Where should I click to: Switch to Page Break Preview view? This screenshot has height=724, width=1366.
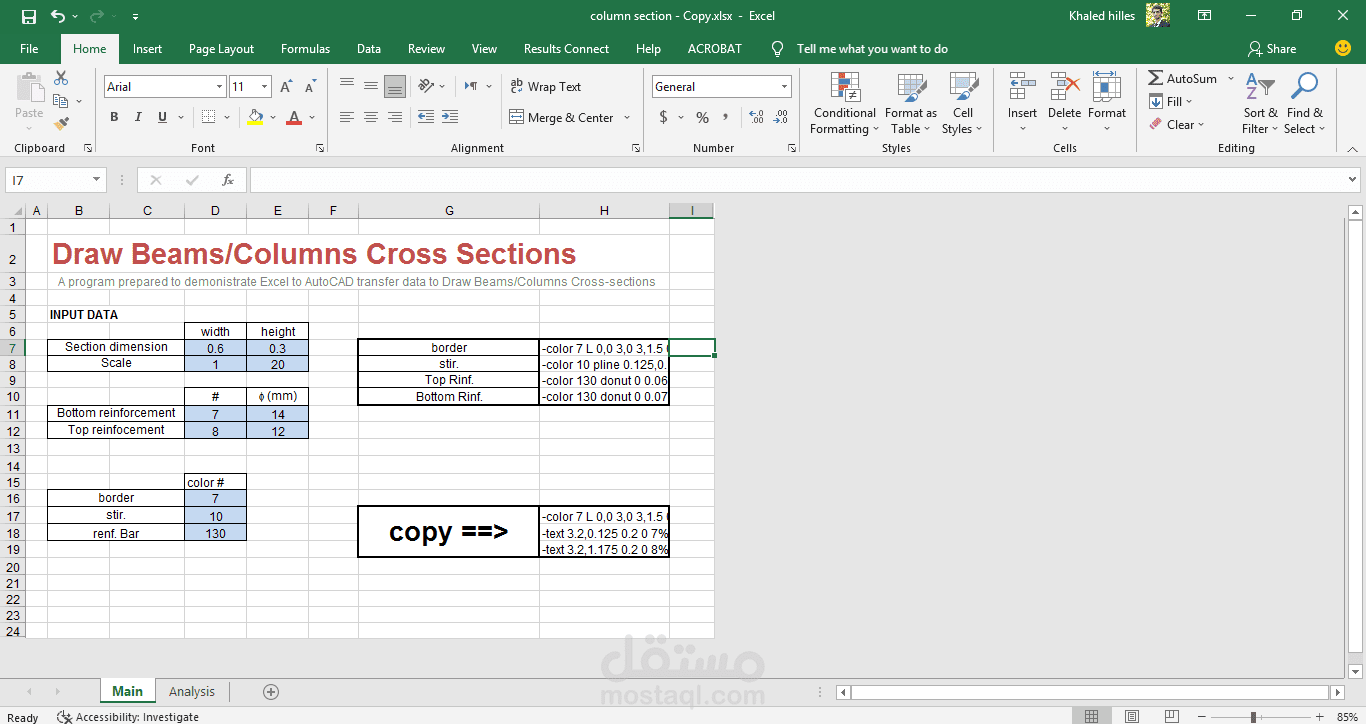[x=1171, y=716]
